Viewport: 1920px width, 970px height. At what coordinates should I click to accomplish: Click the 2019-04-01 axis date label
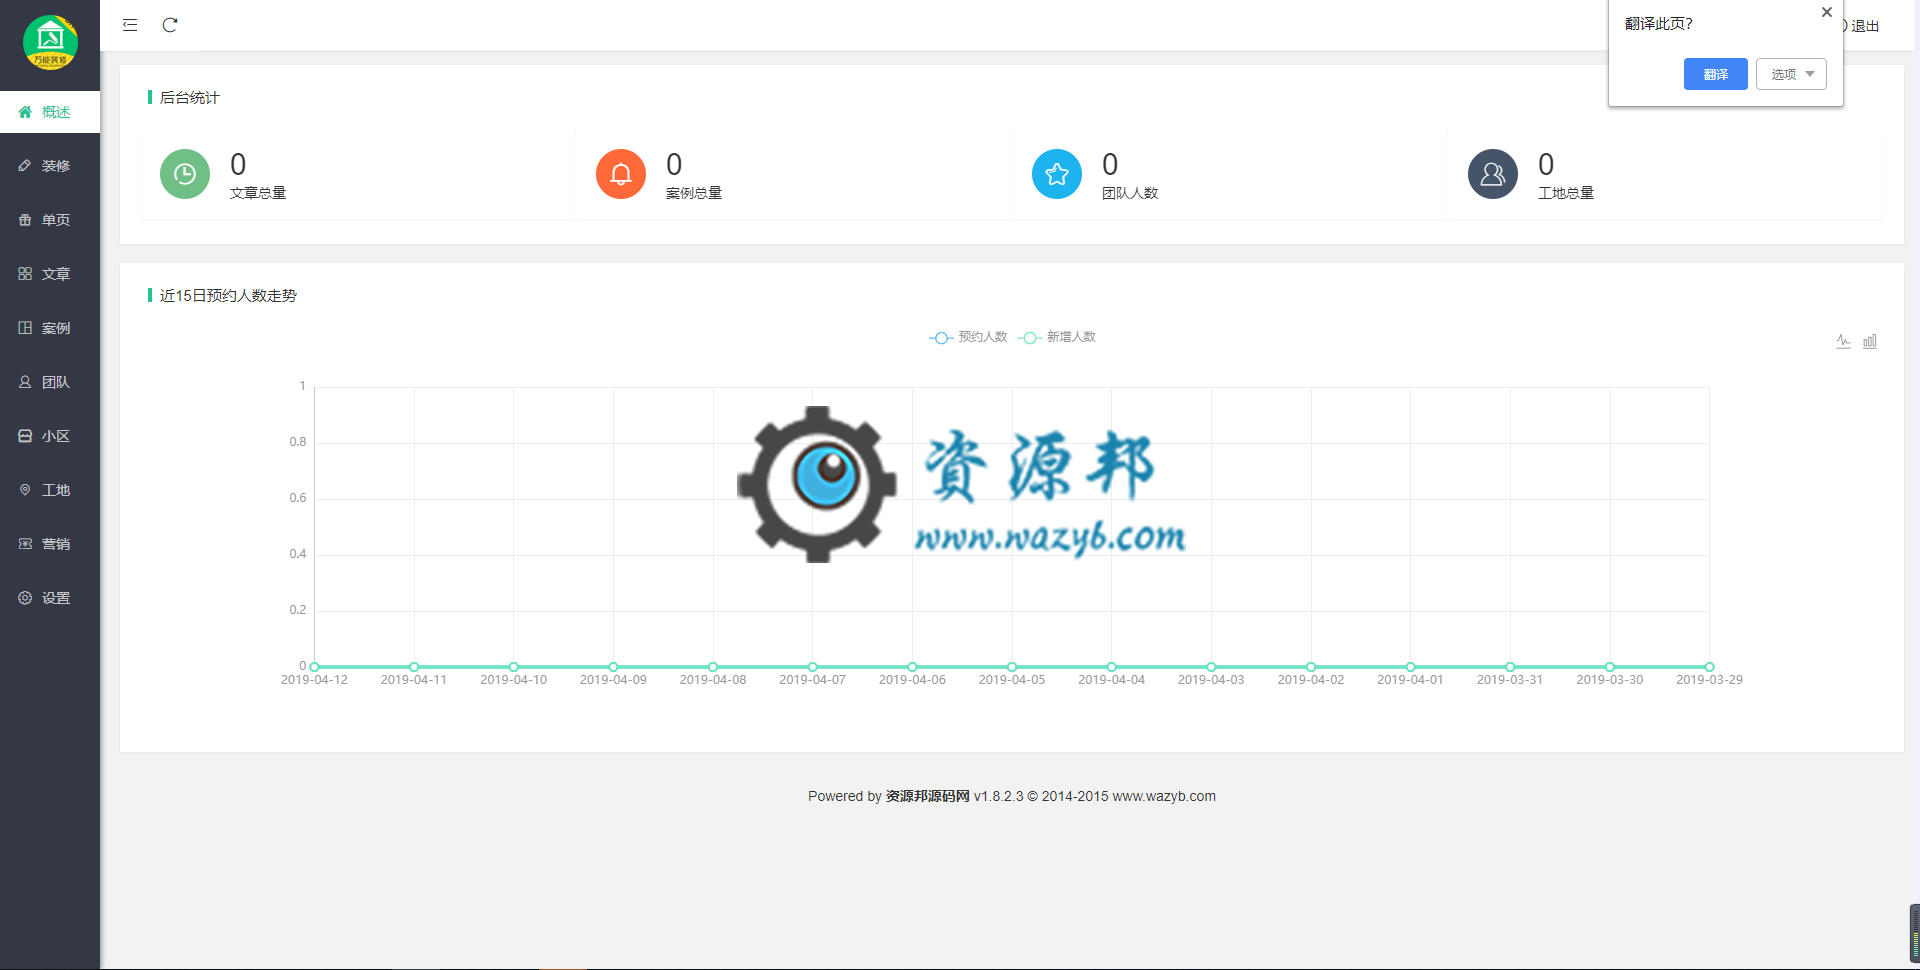tap(1410, 680)
